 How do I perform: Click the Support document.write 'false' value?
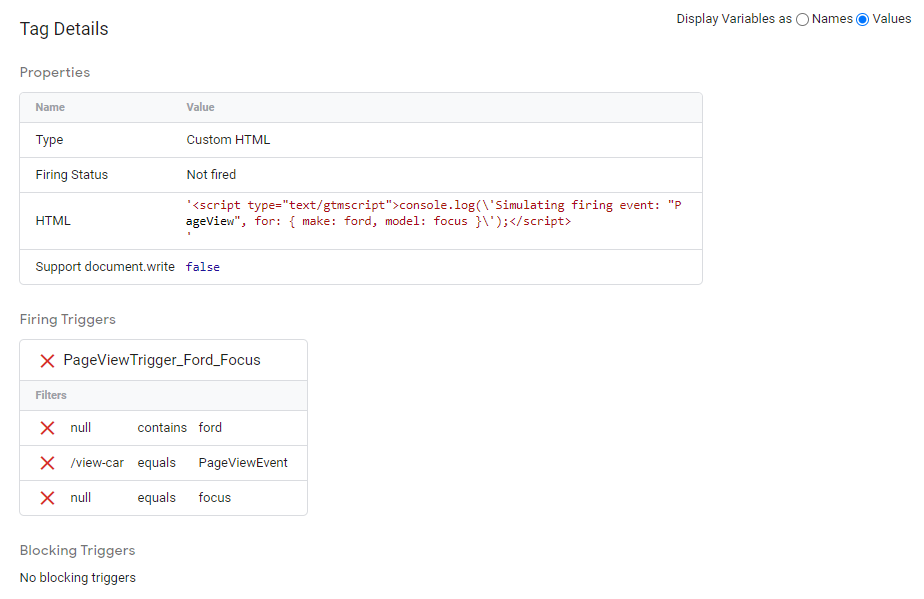(x=203, y=267)
